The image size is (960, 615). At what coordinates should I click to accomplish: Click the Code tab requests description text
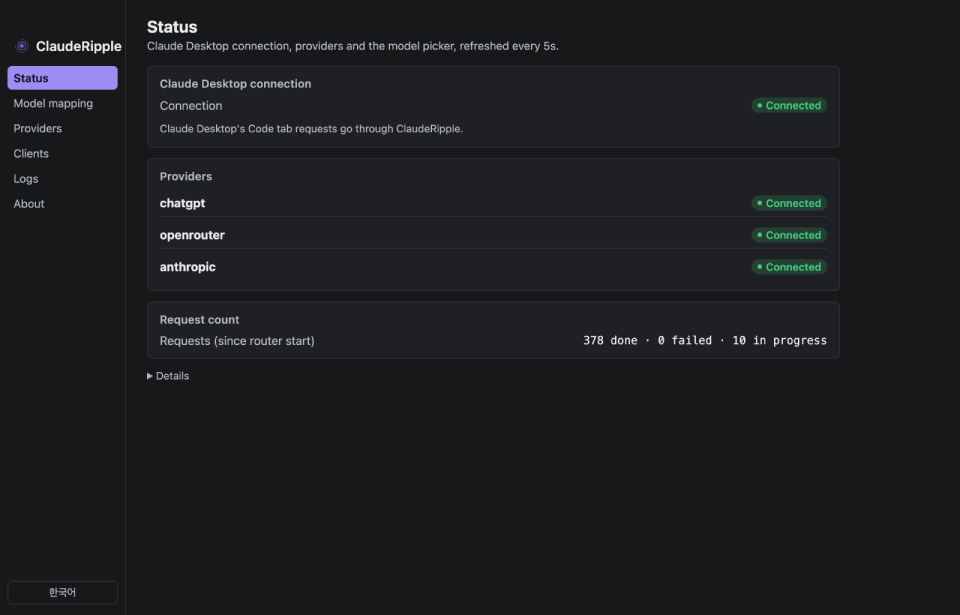pos(311,129)
